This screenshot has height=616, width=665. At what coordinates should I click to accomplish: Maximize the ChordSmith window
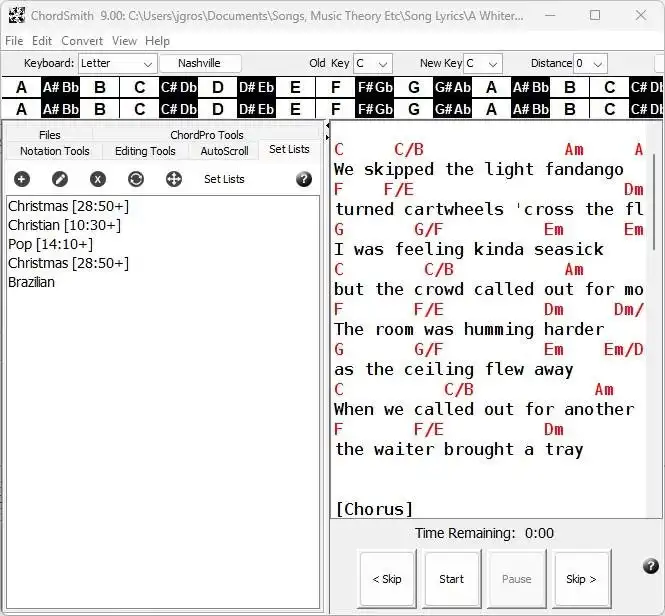(595, 16)
